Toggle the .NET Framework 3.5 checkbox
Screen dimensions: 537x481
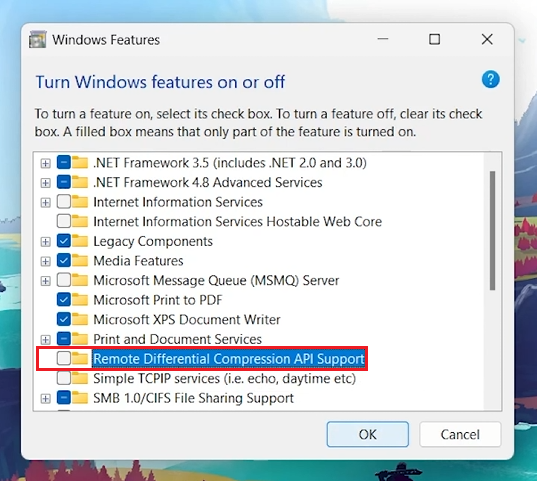point(64,162)
